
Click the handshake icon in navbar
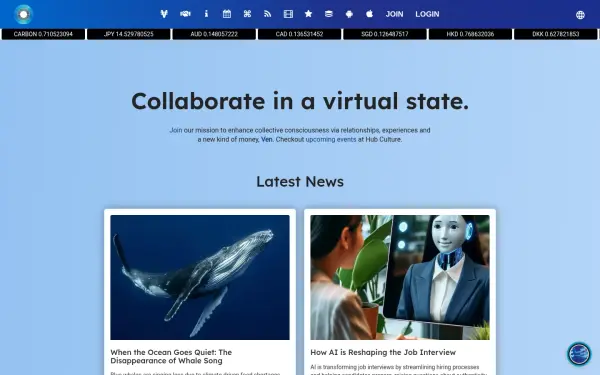tap(185, 14)
